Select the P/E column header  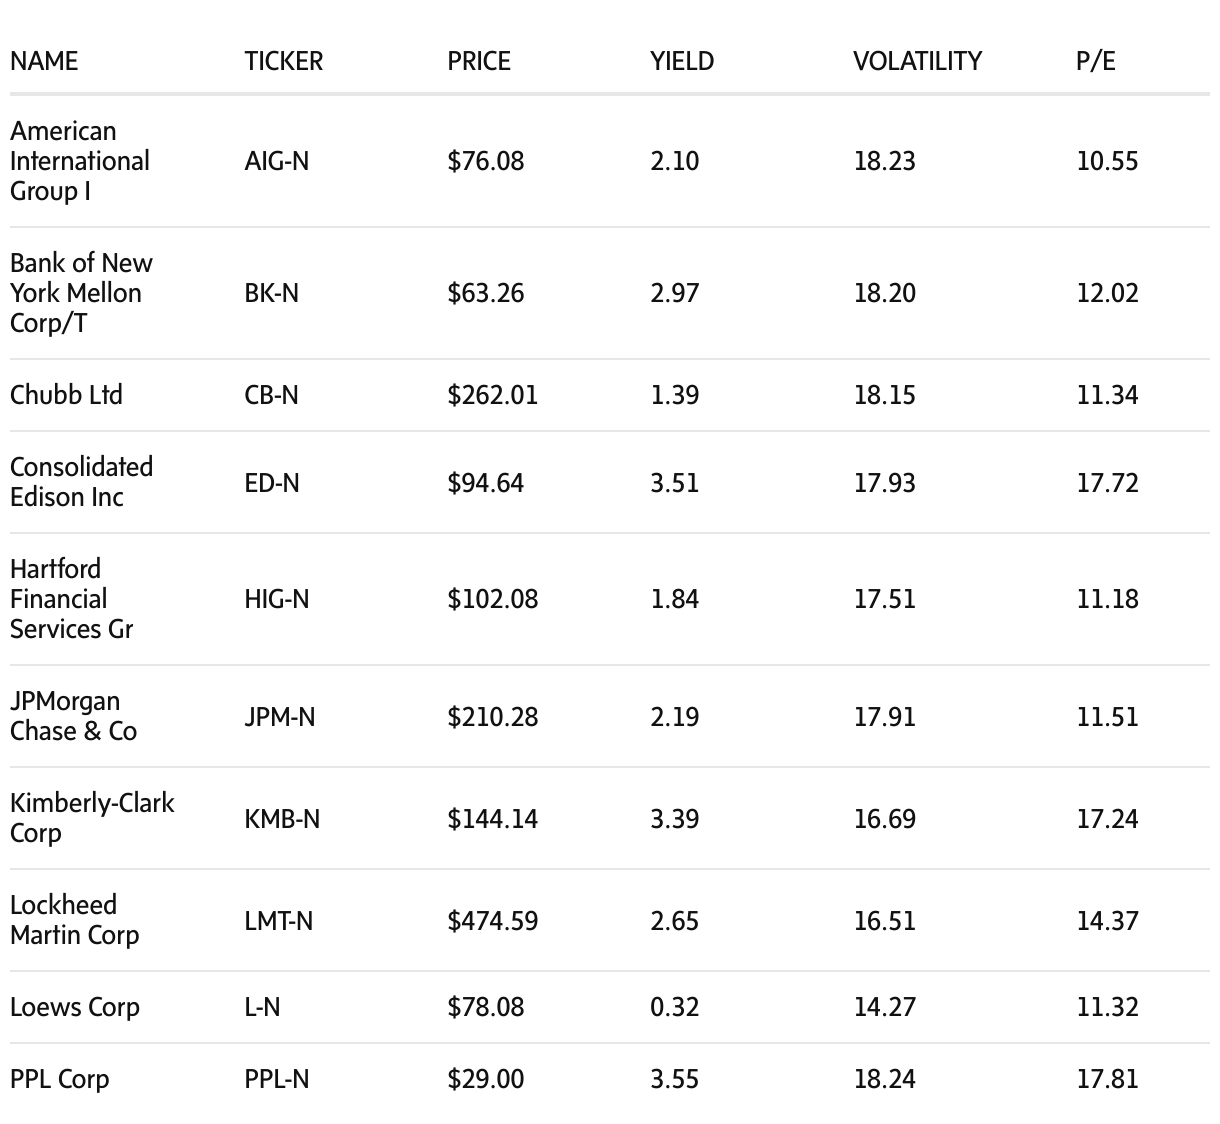coord(1096,61)
